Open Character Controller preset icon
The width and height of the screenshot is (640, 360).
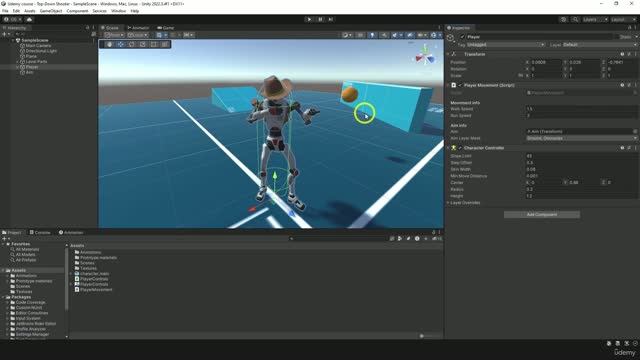pyautogui.click(x=629, y=148)
